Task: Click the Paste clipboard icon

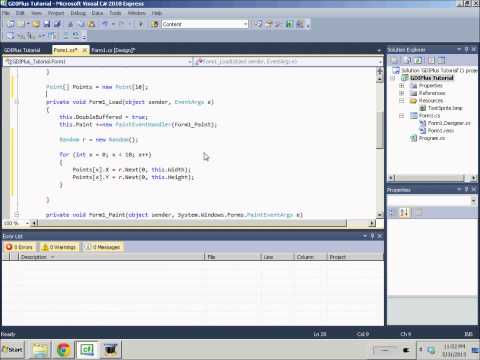Action: pos(91,24)
